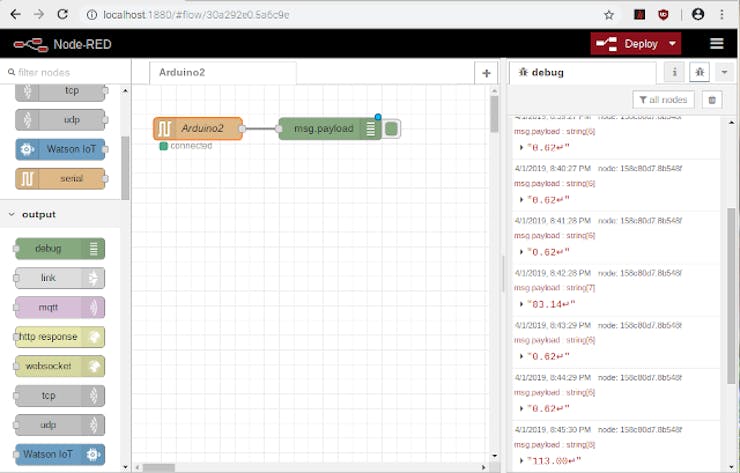Select the udp output palette node
Viewport: 740px width, 473px height.
click(60, 425)
